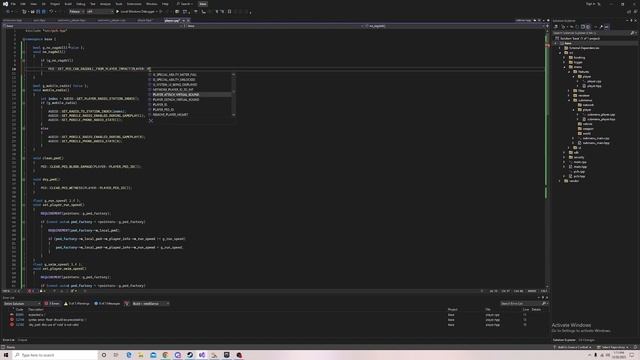Image resolution: width=640 pixels, height=360 pixels.
Task: Click Add to Source Control
Action: (573, 347)
